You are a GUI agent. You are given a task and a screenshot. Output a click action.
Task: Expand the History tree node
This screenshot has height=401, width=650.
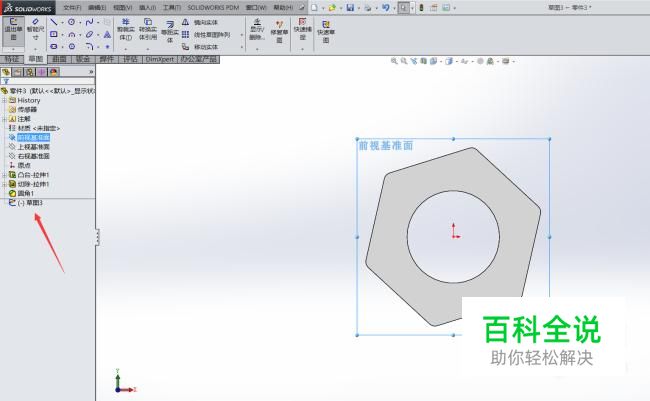tap(4, 100)
